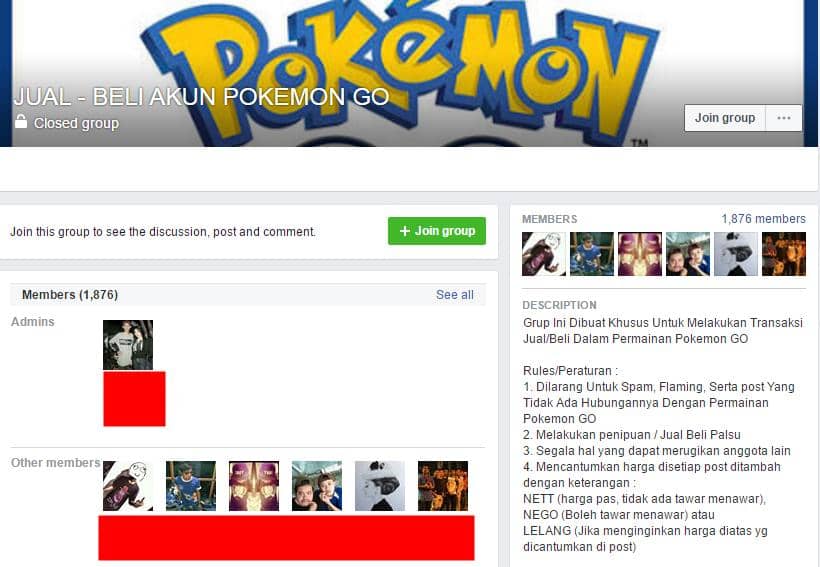Image resolution: width=820 pixels, height=567 pixels.
Task: Click the Closed group lock icon
Action: coord(21,121)
